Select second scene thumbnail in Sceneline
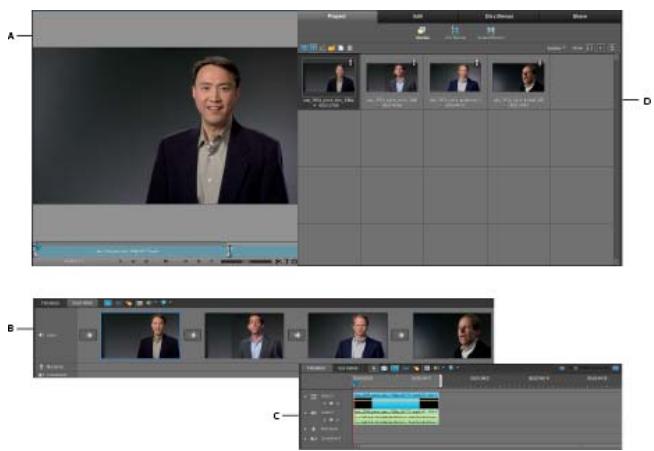 [244, 335]
